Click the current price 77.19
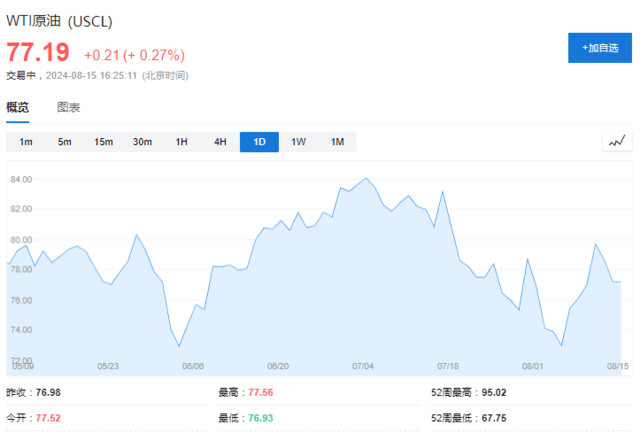The width and height of the screenshot is (640, 433). click(x=38, y=52)
